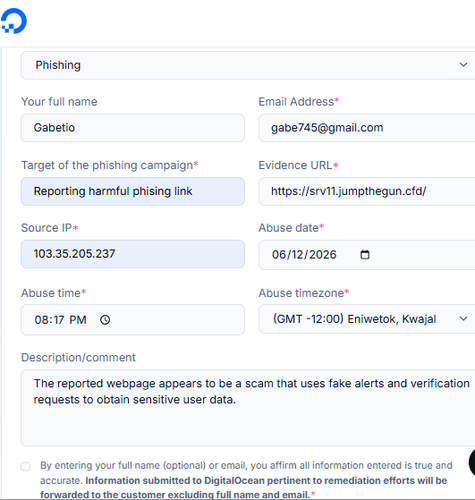Check the information accuracy affirmation checkbox

coord(26,466)
